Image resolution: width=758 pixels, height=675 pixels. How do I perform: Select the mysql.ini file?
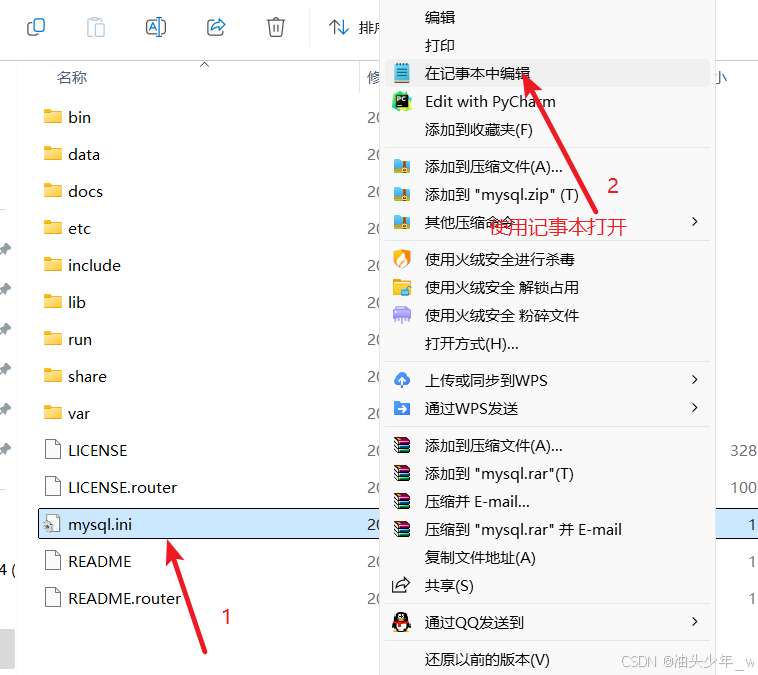click(x=208, y=524)
